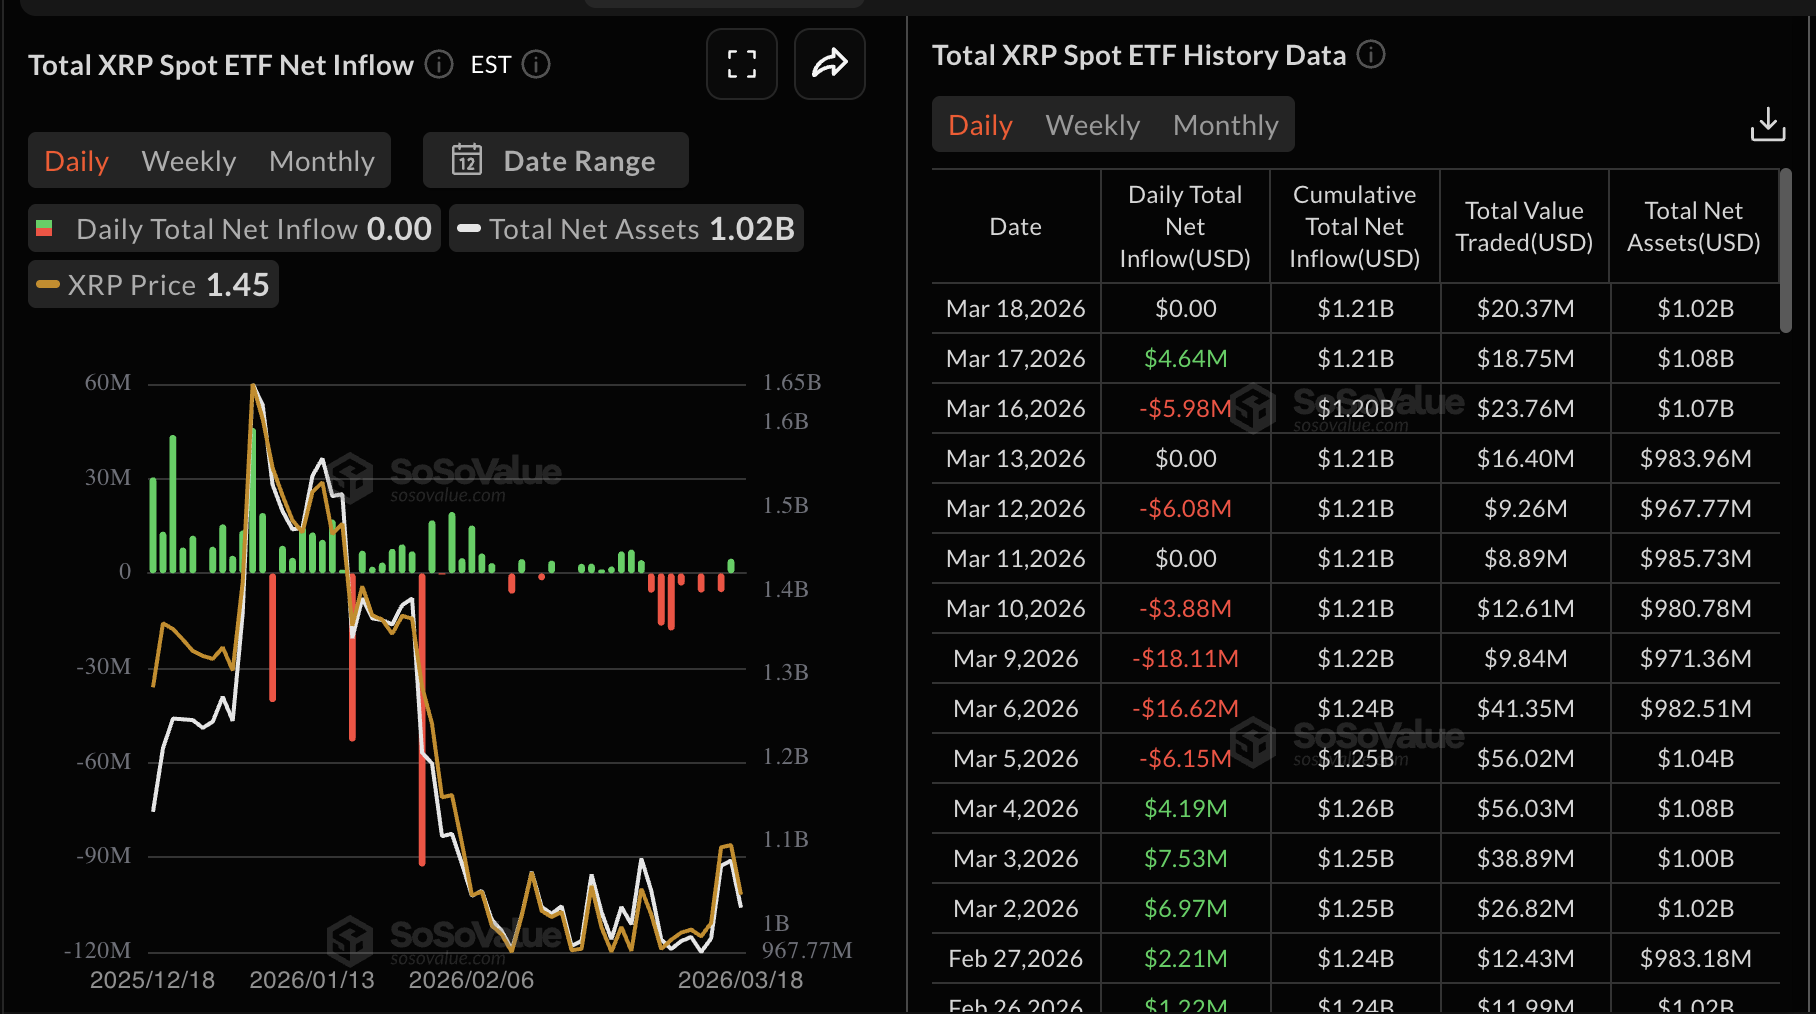
Task: Hide the XRP Price line
Action: (153, 285)
